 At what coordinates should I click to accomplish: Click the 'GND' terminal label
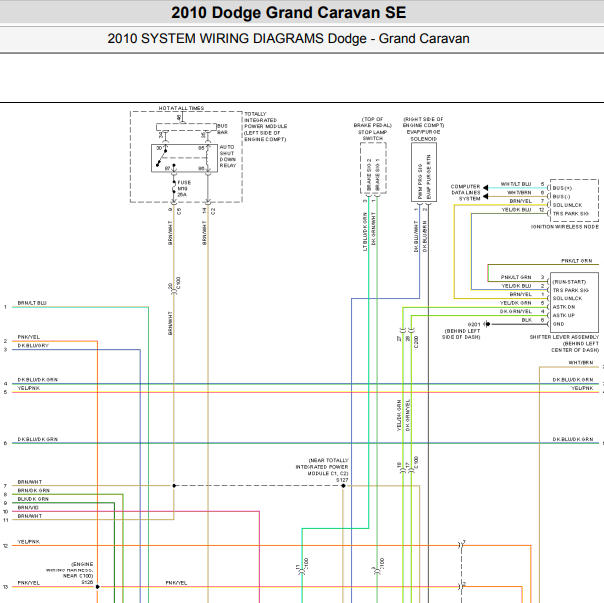click(558, 324)
